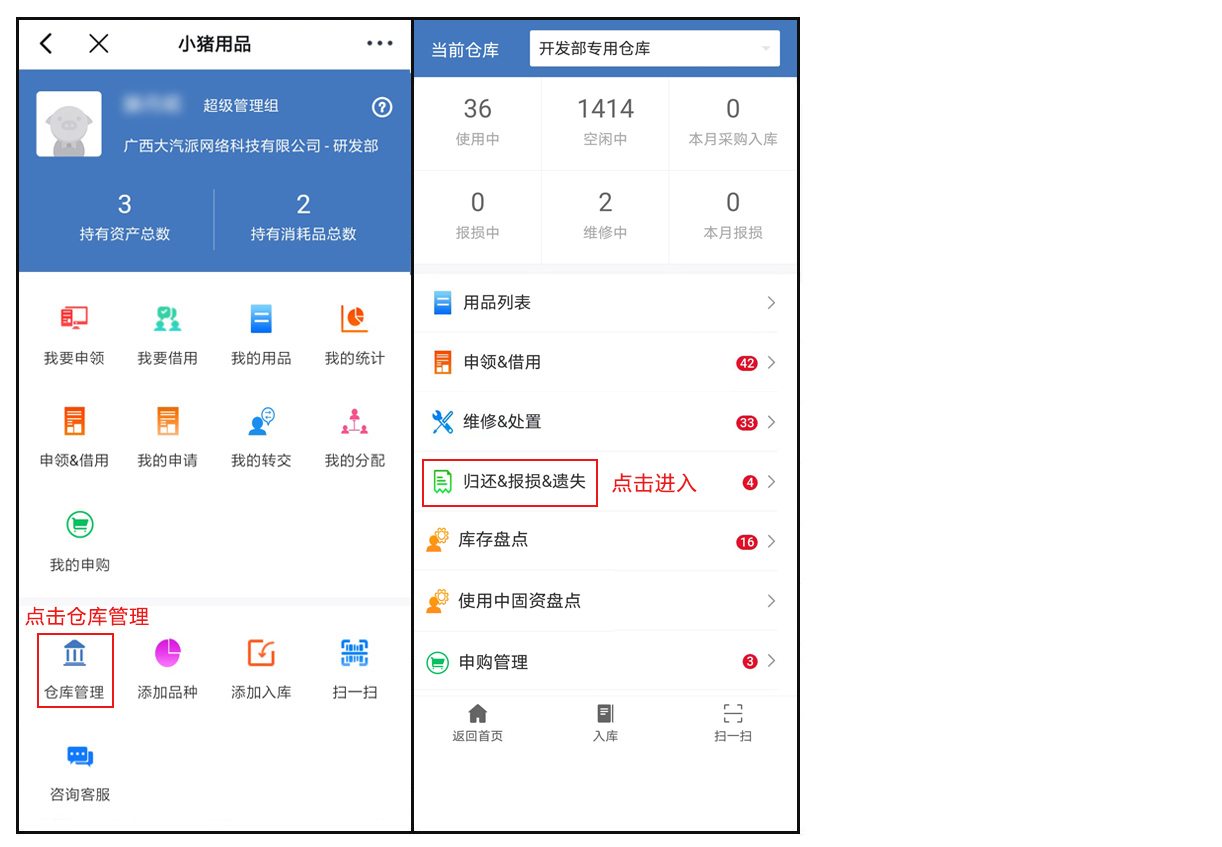1222x847 pixels.
Task: Expand chevron on 归还&报损&遗失 row
Action: tap(771, 482)
